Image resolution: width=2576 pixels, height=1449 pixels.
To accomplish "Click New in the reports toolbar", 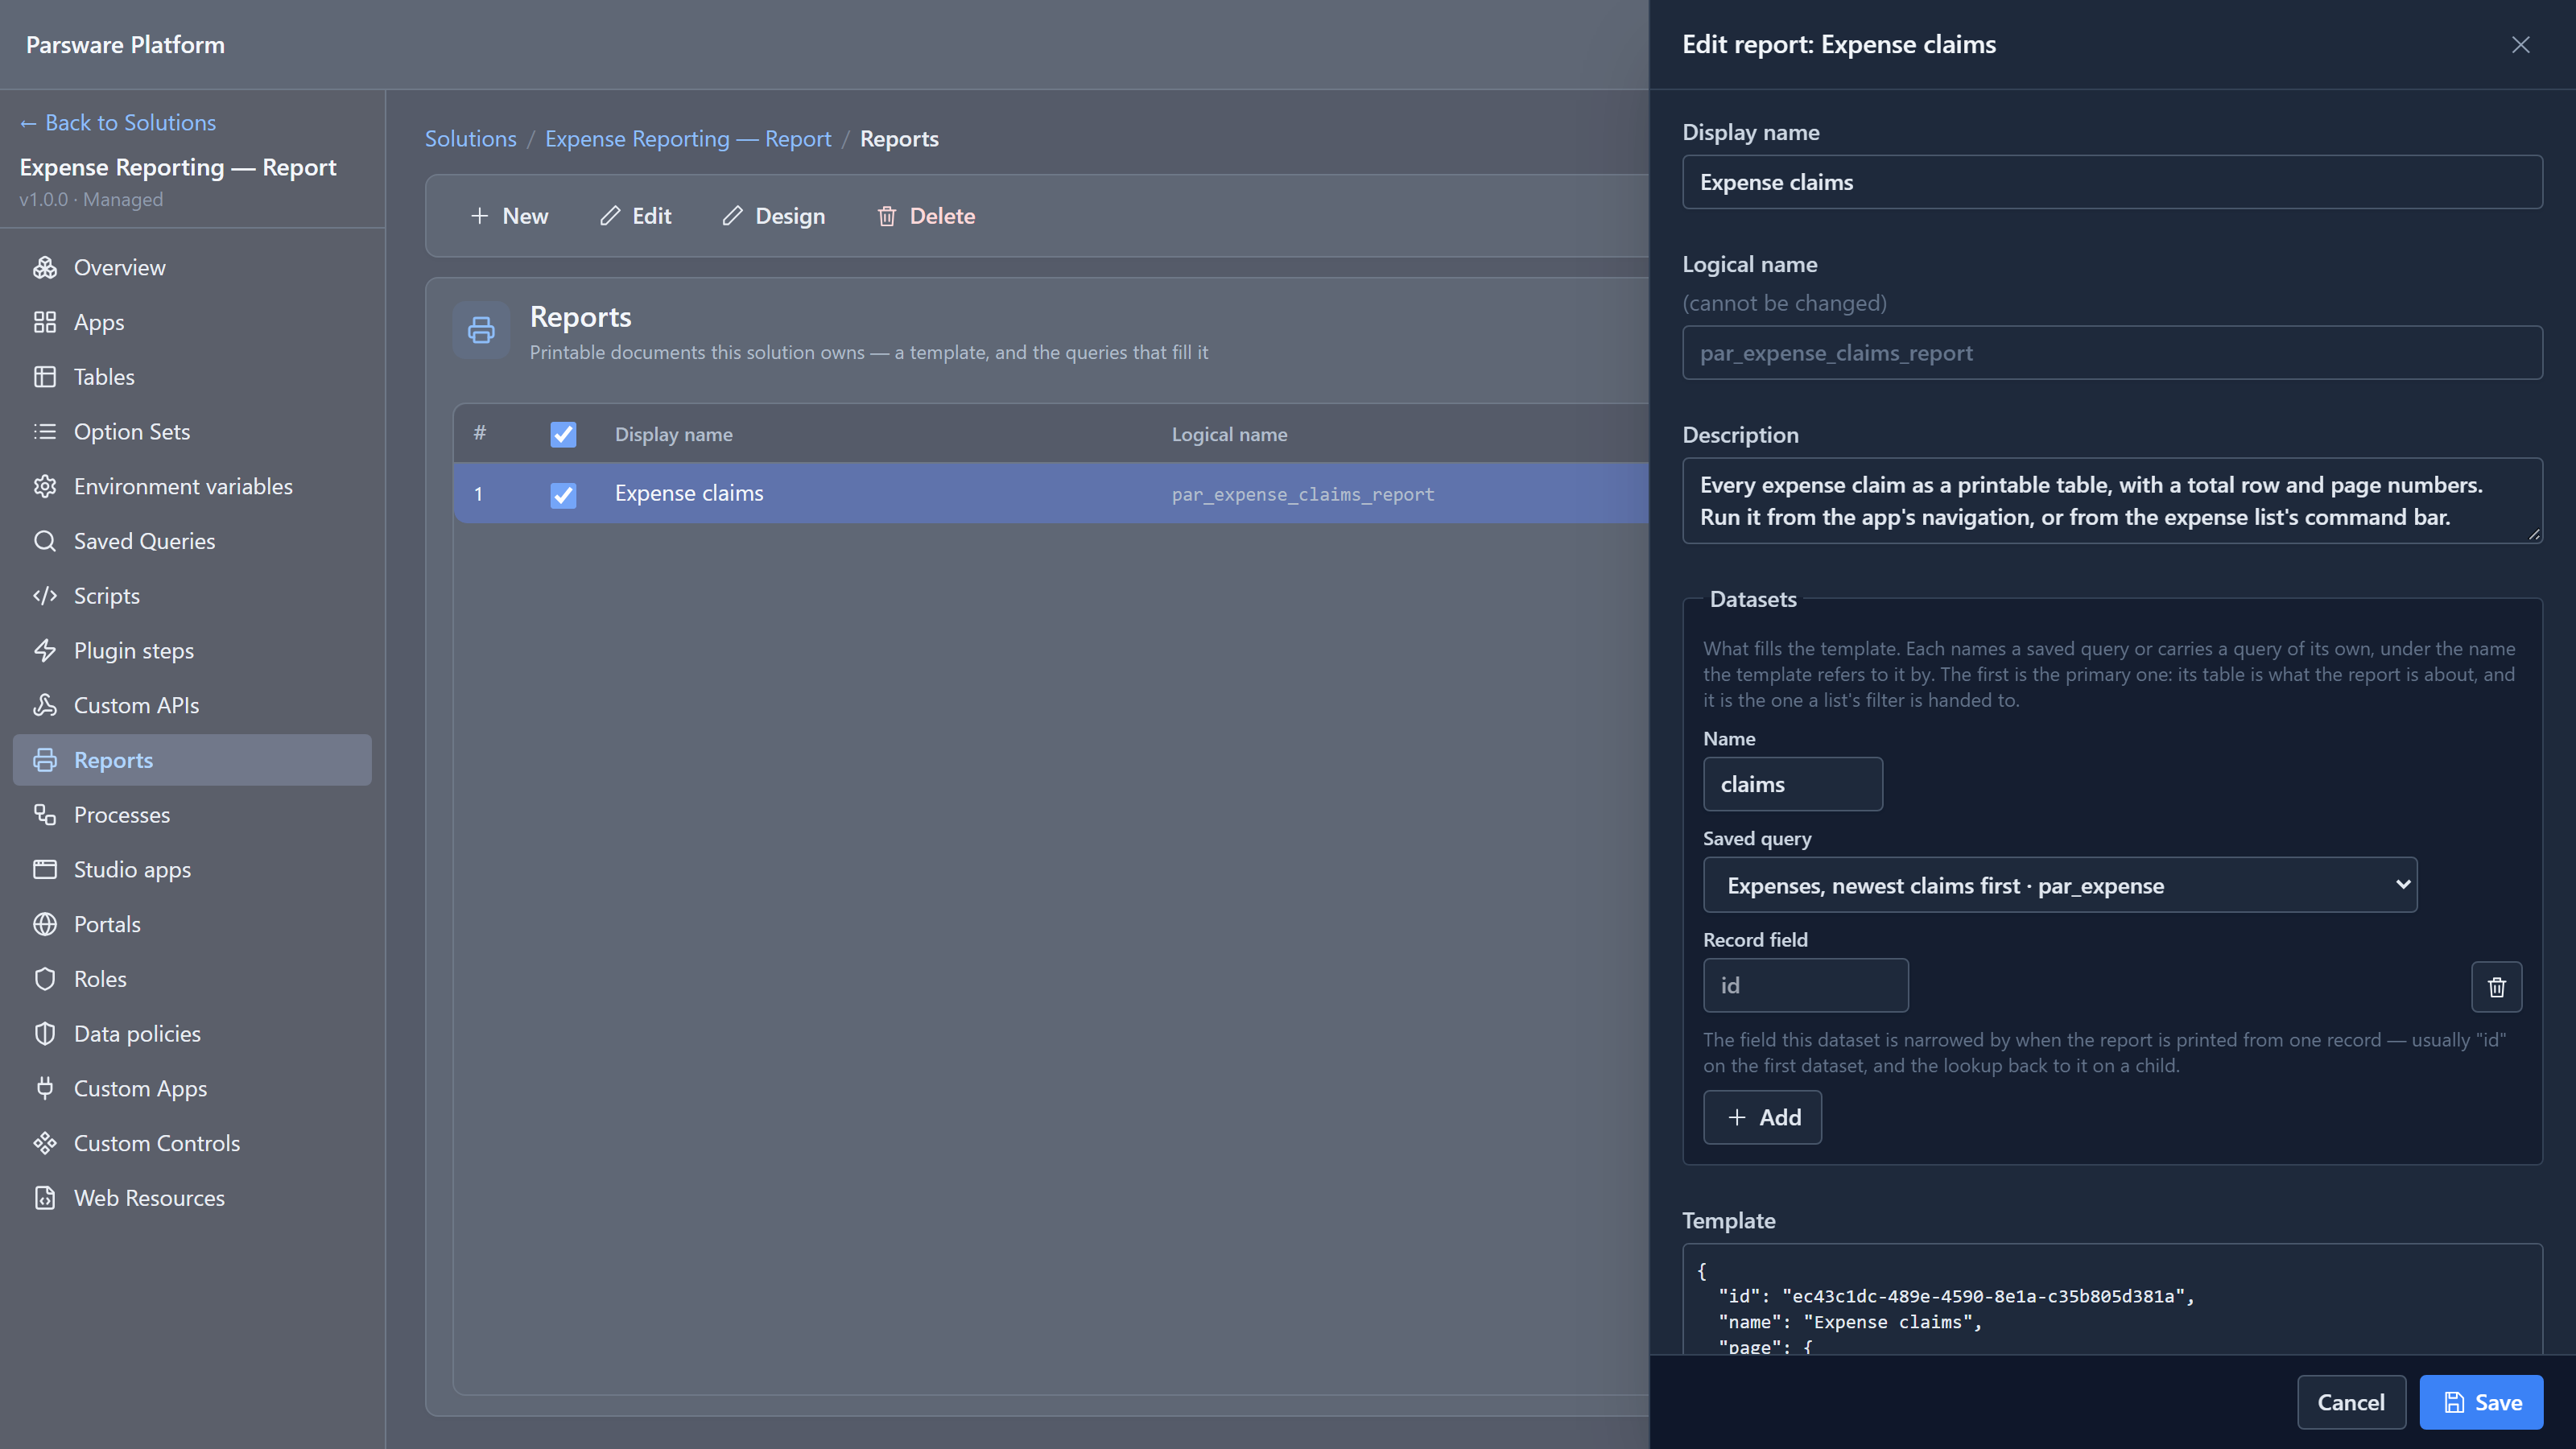I will point(509,216).
